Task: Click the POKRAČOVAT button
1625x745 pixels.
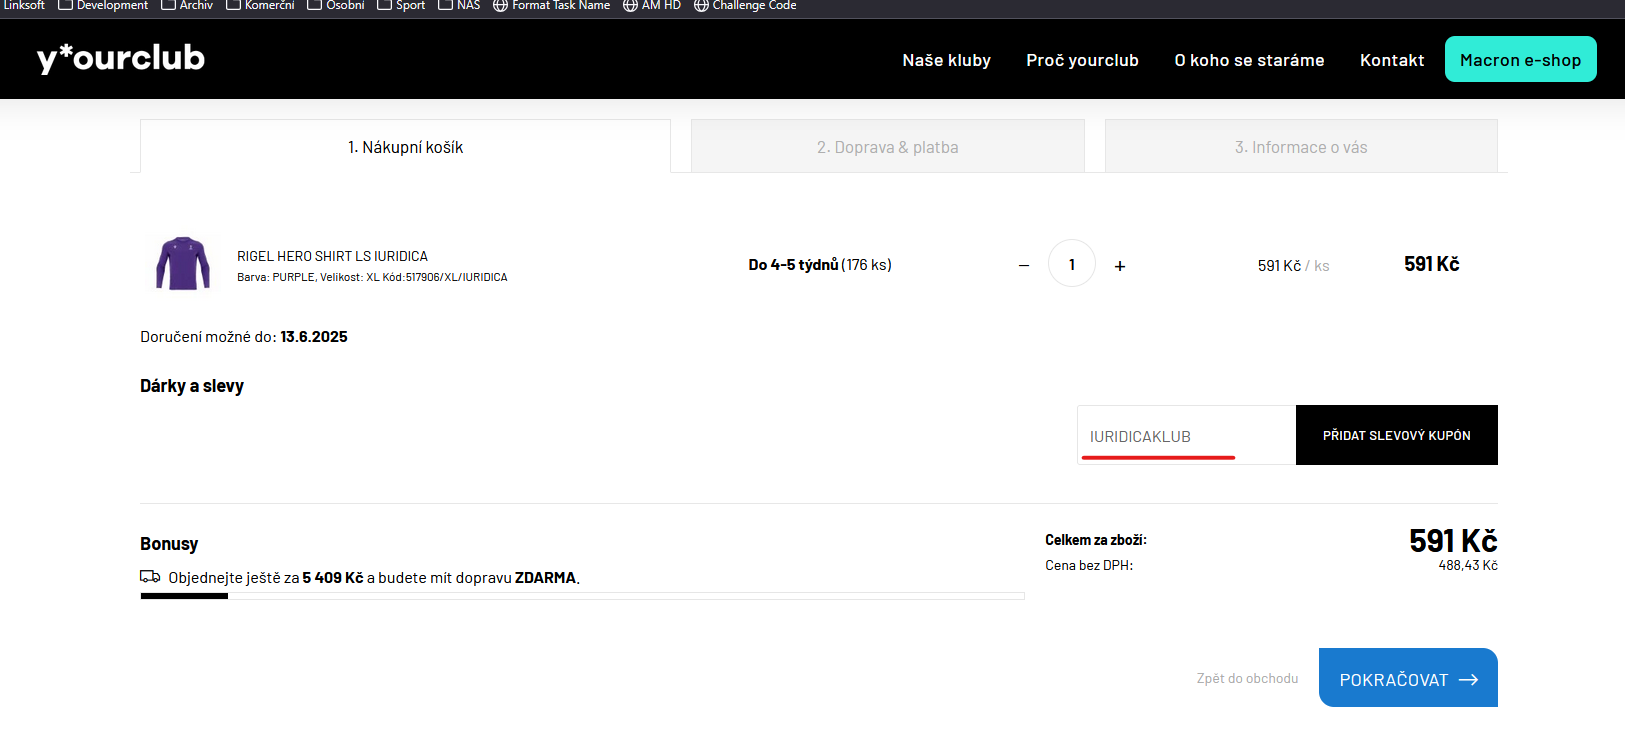Action: tap(1408, 678)
